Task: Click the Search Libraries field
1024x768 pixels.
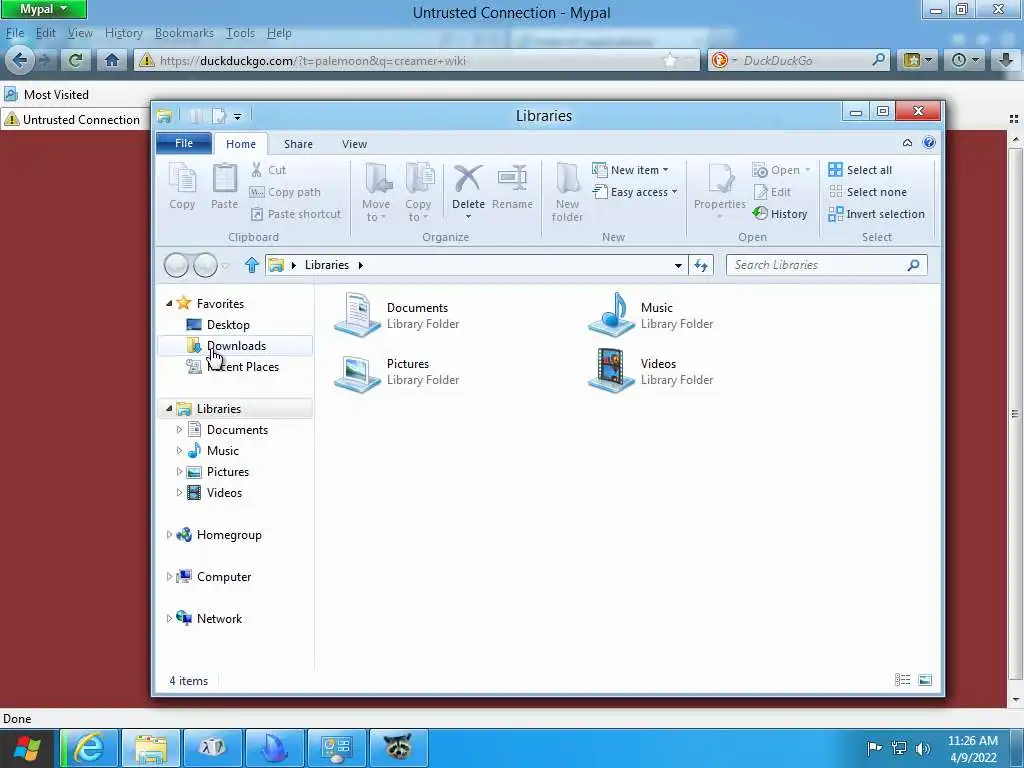Action: click(826, 265)
